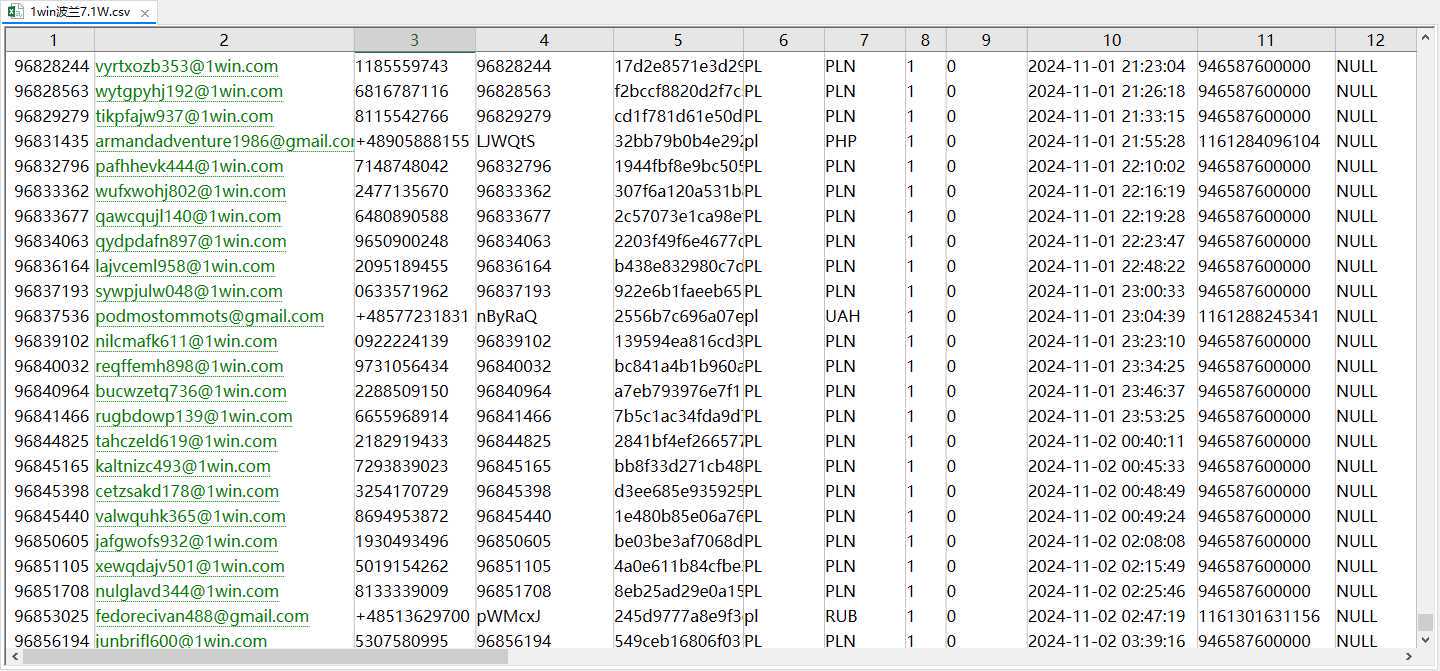The height and width of the screenshot is (671, 1440).
Task: Select column header 5
Action: (x=678, y=40)
